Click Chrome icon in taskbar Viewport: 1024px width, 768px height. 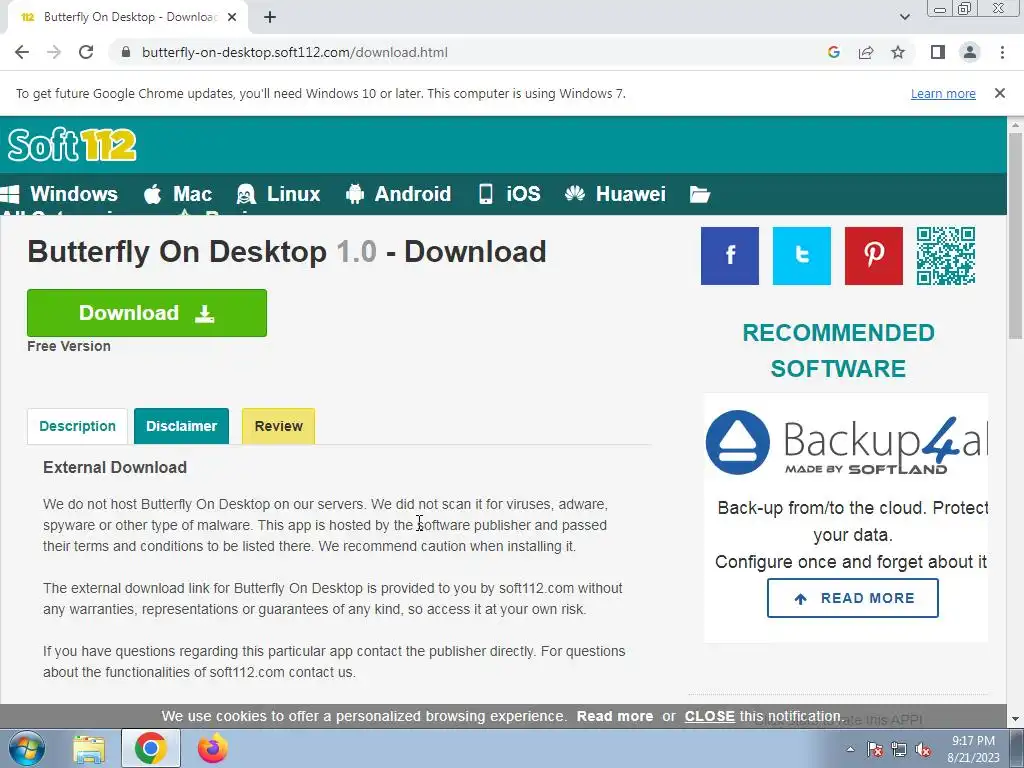151,748
